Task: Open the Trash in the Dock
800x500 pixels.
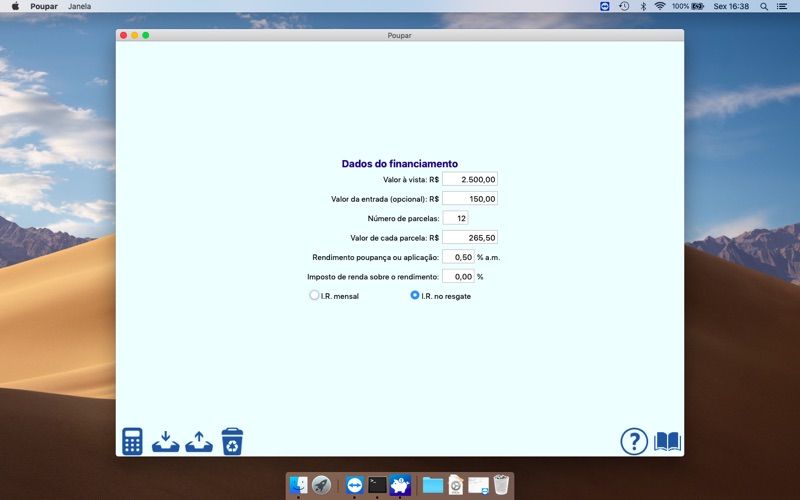Action: (501, 485)
